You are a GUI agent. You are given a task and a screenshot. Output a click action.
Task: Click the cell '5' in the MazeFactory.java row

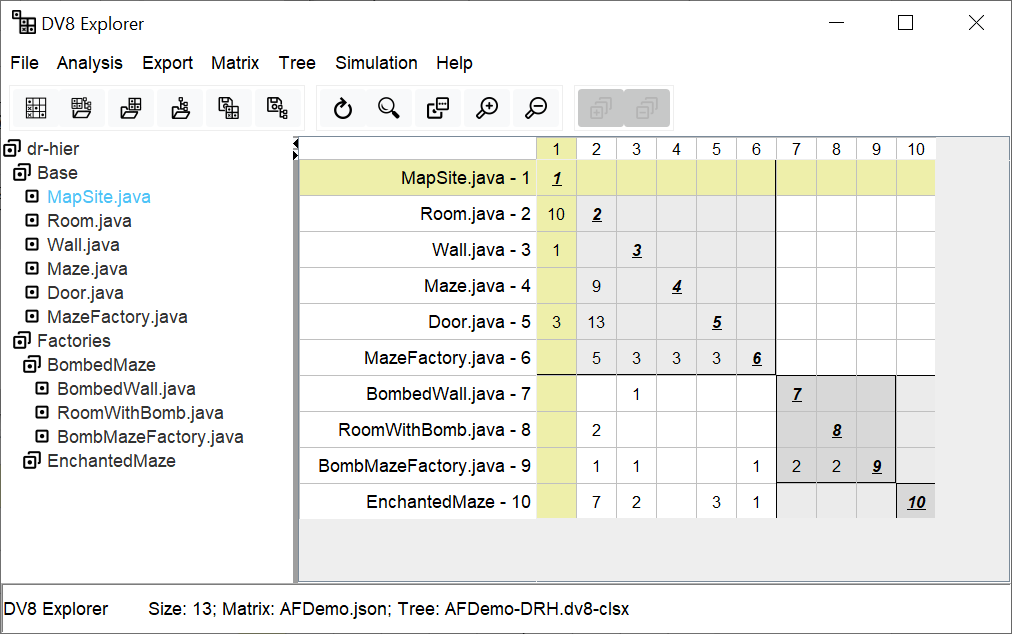click(596, 358)
